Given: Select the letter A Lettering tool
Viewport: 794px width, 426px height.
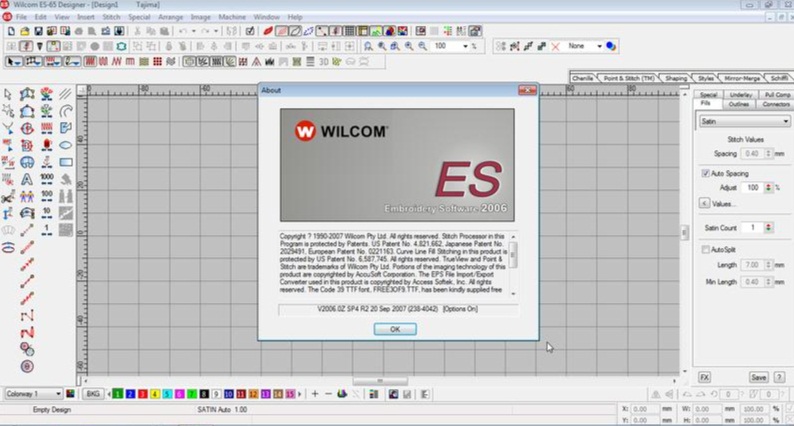Looking at the screenshot, I should (x=27, y=179).
